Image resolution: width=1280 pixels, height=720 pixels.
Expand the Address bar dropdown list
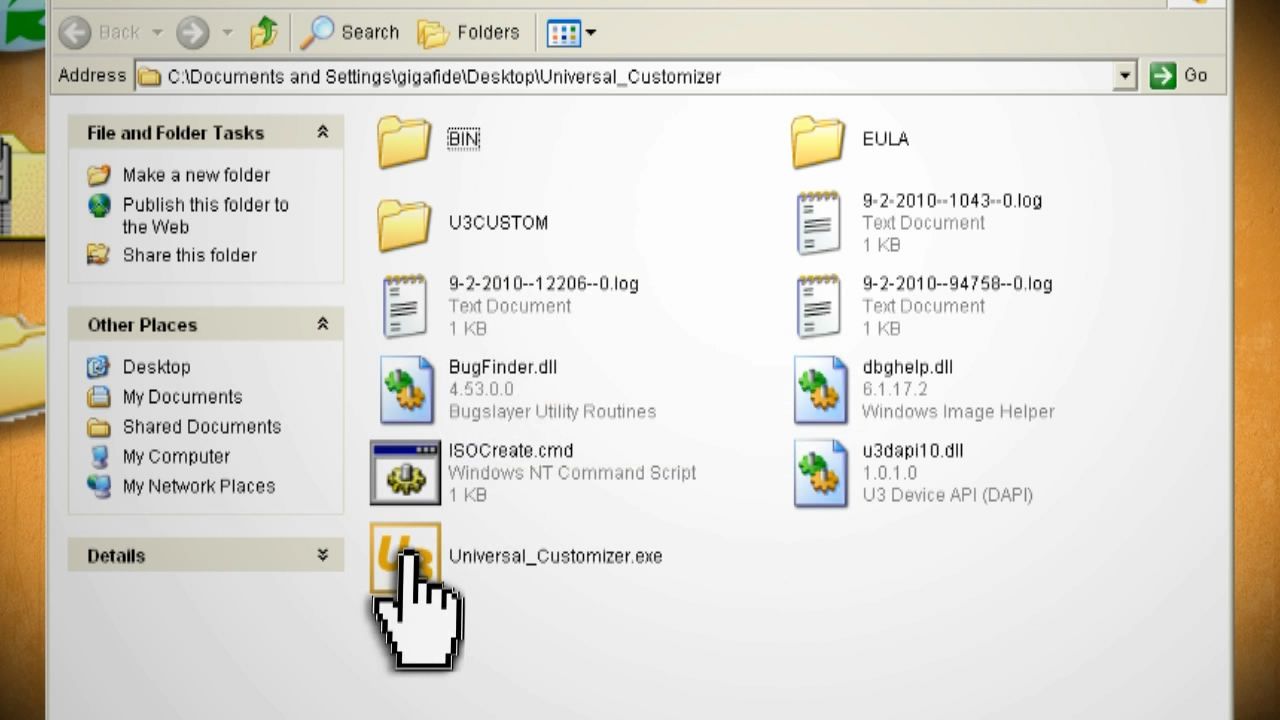(1126, 76)
